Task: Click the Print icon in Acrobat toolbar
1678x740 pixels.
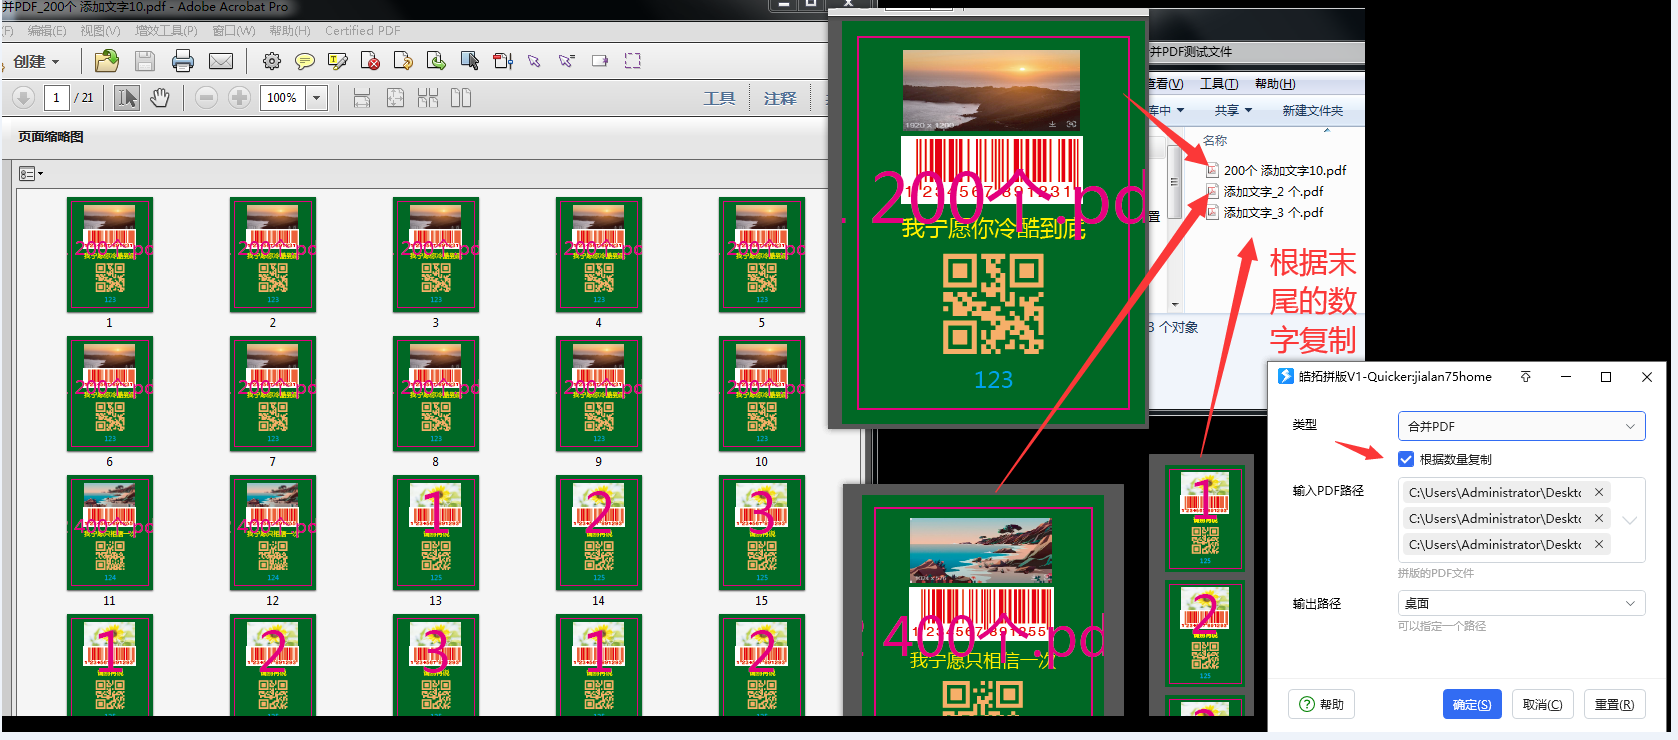Action: (x=183, y=61)
